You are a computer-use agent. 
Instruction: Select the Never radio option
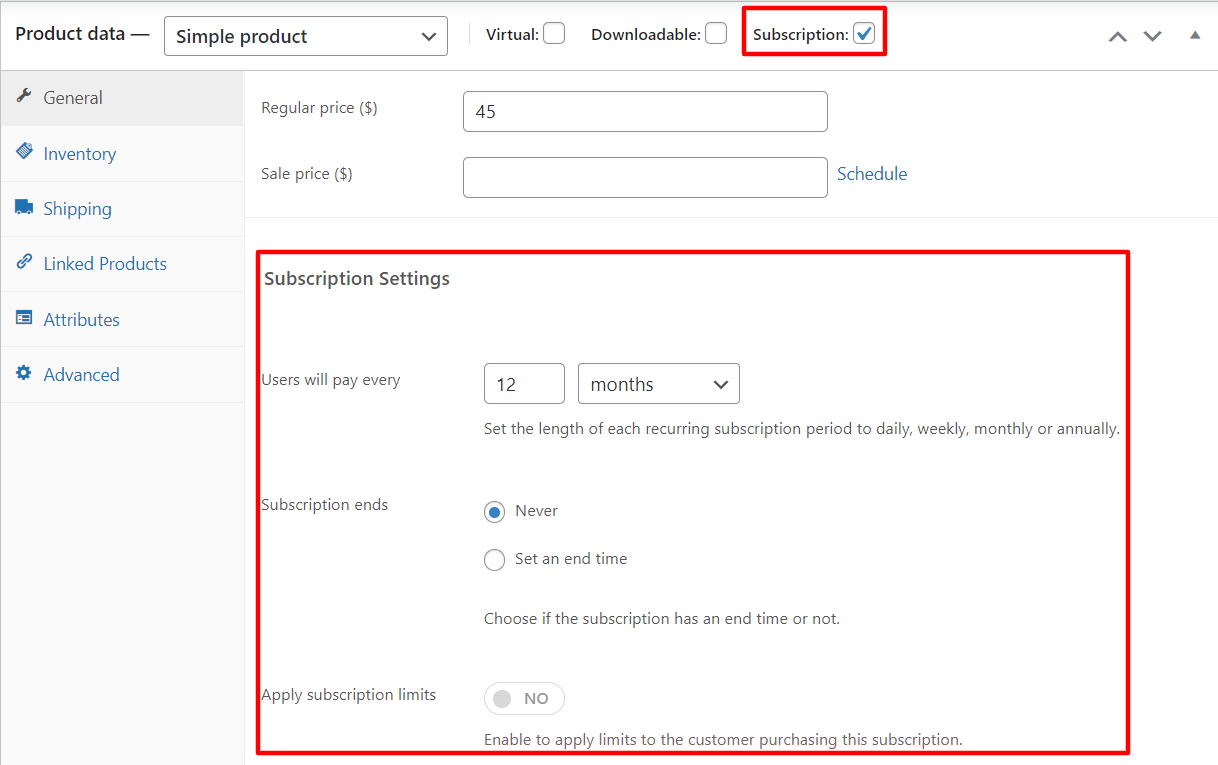[494, 512]
